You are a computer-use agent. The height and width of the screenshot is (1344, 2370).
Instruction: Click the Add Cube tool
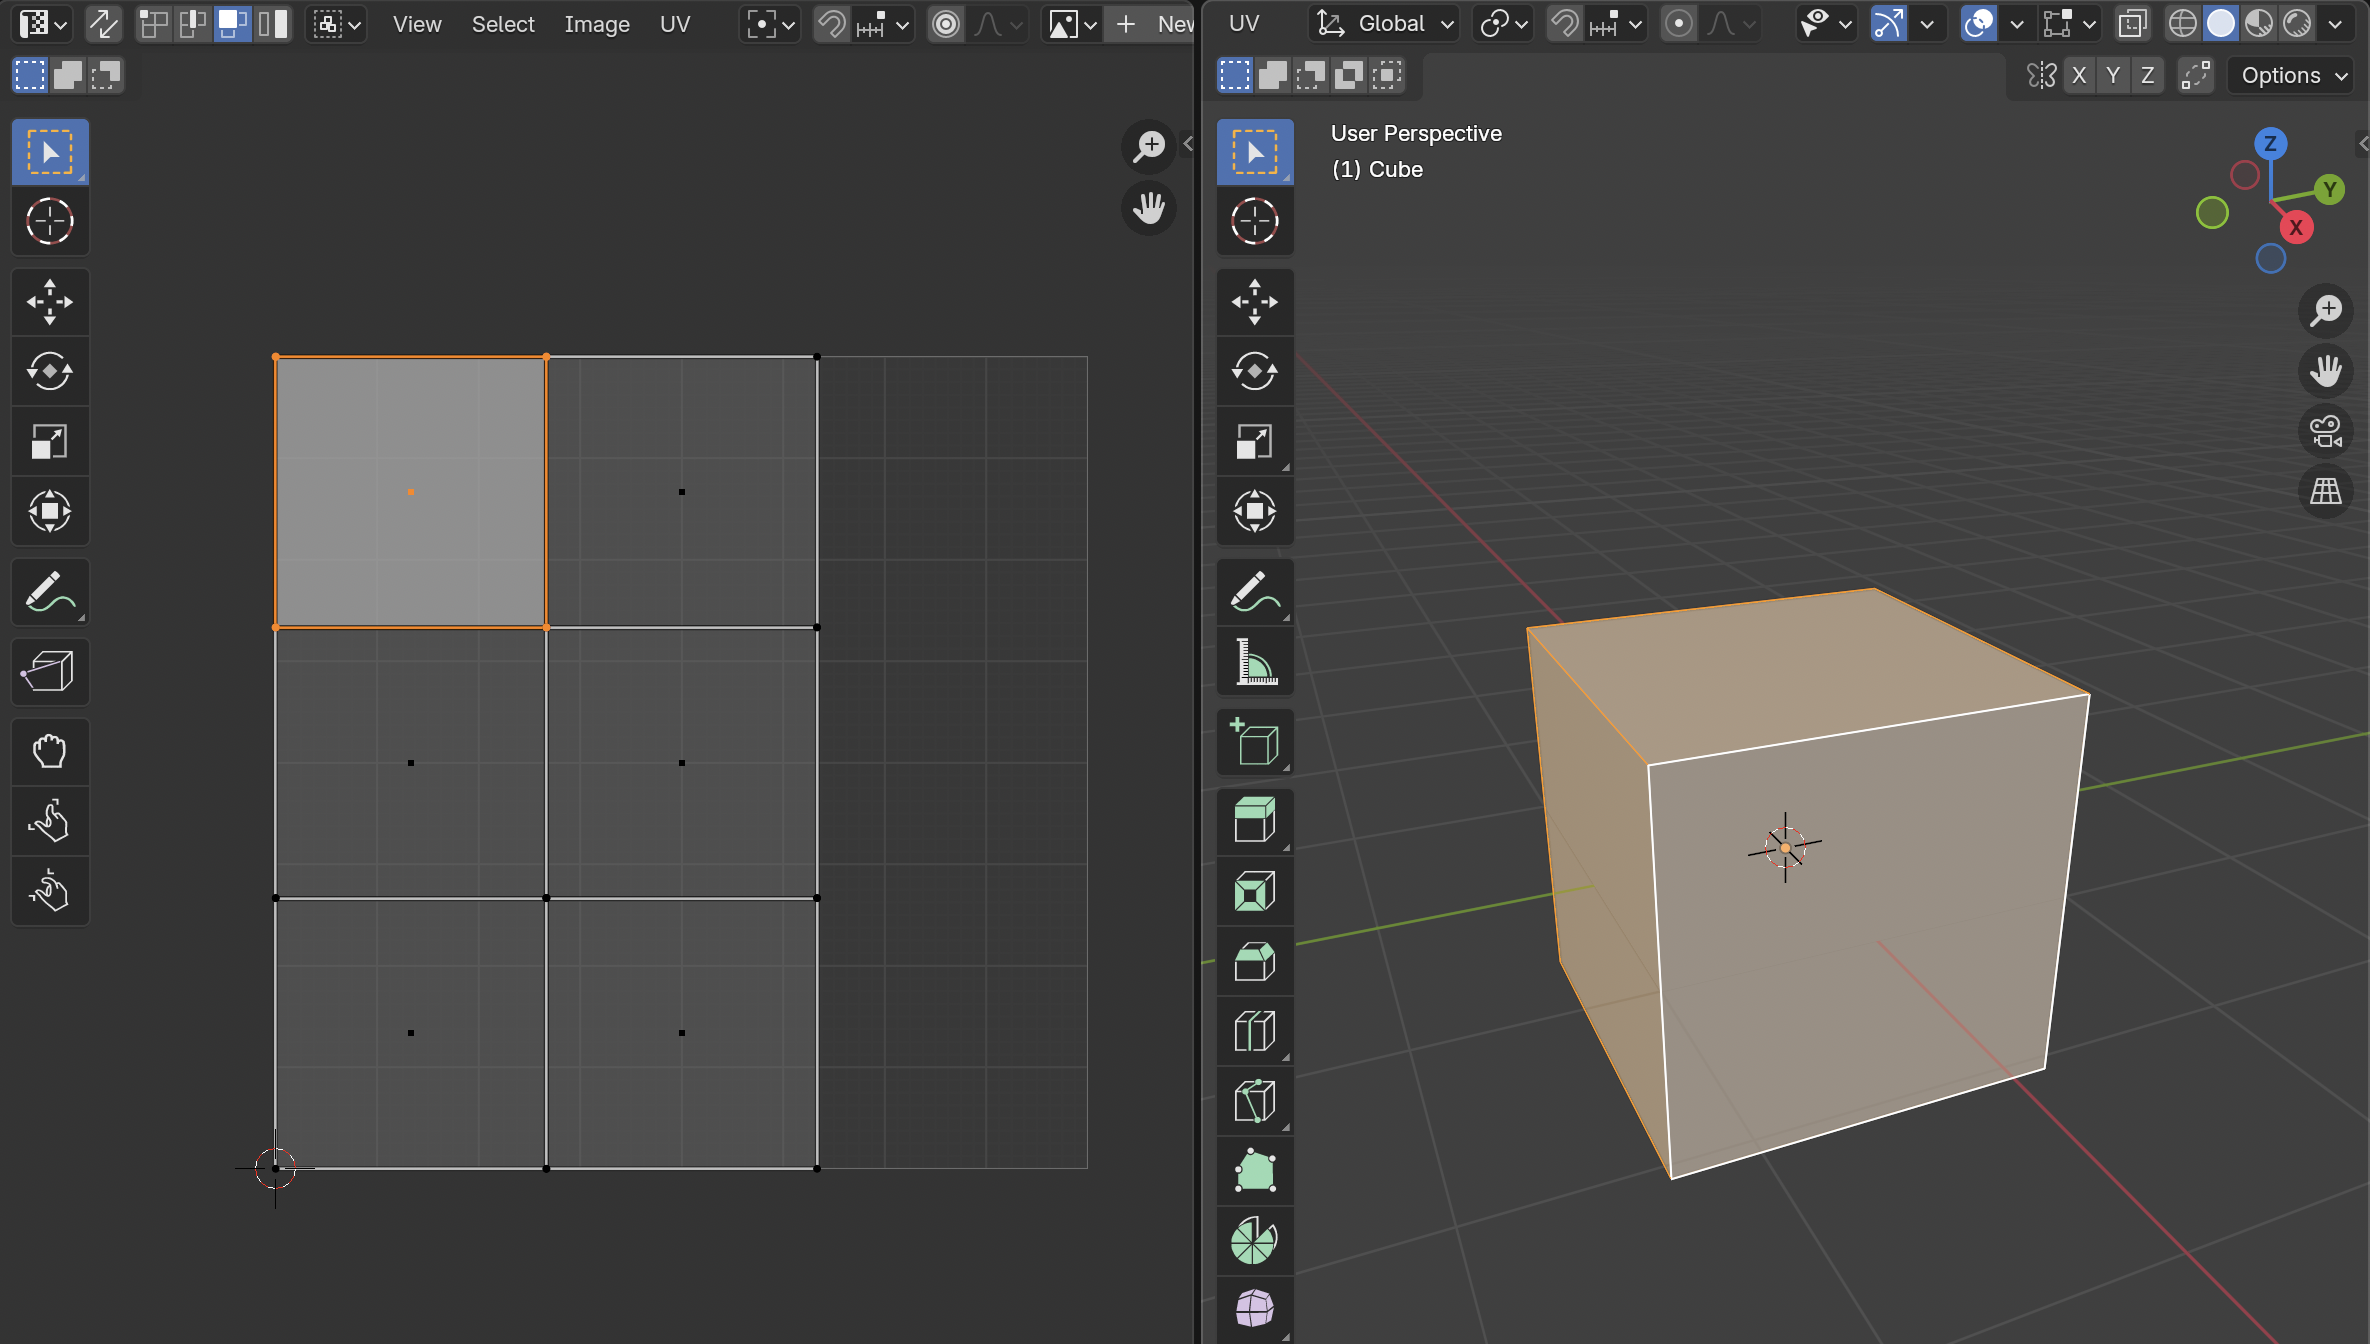coord(1254,742)
